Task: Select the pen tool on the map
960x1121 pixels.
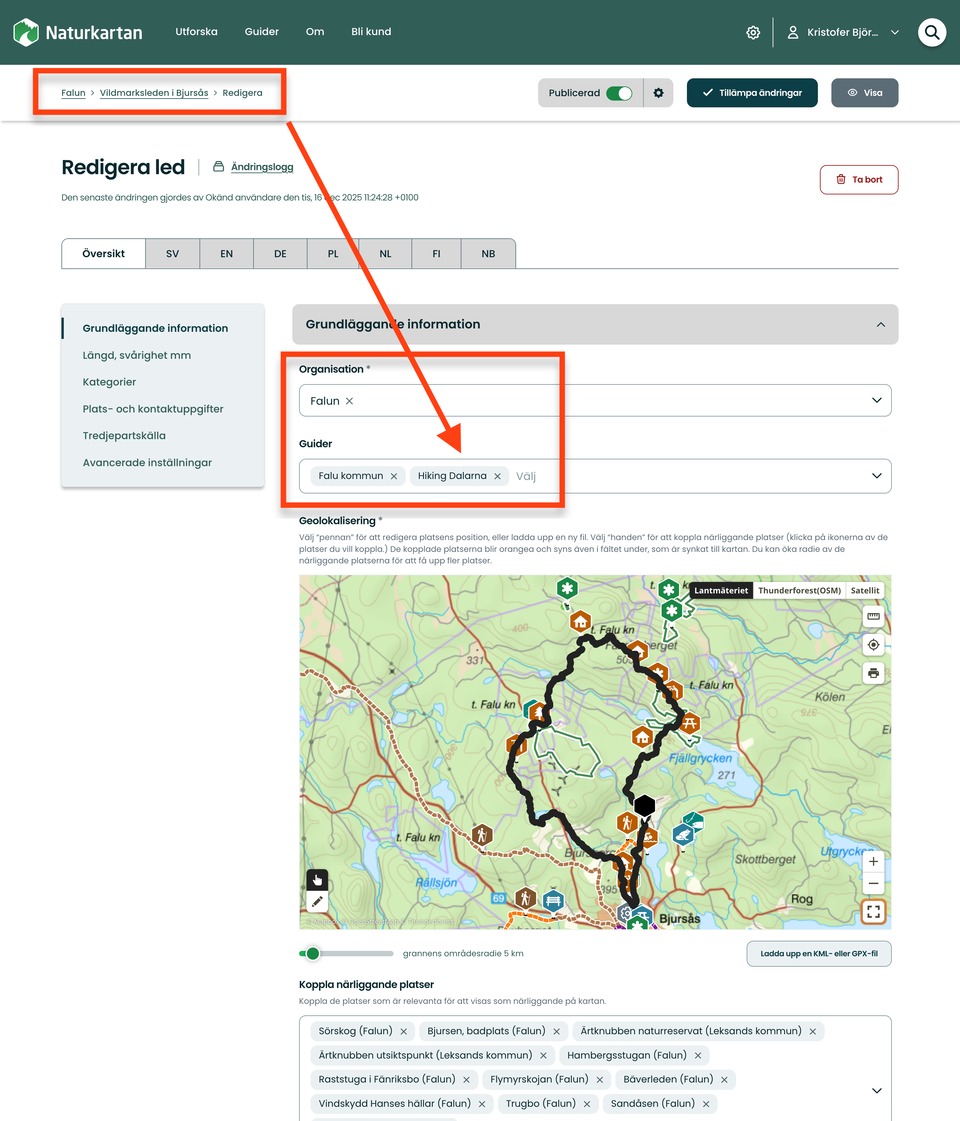Action: [x=316, y=901]
